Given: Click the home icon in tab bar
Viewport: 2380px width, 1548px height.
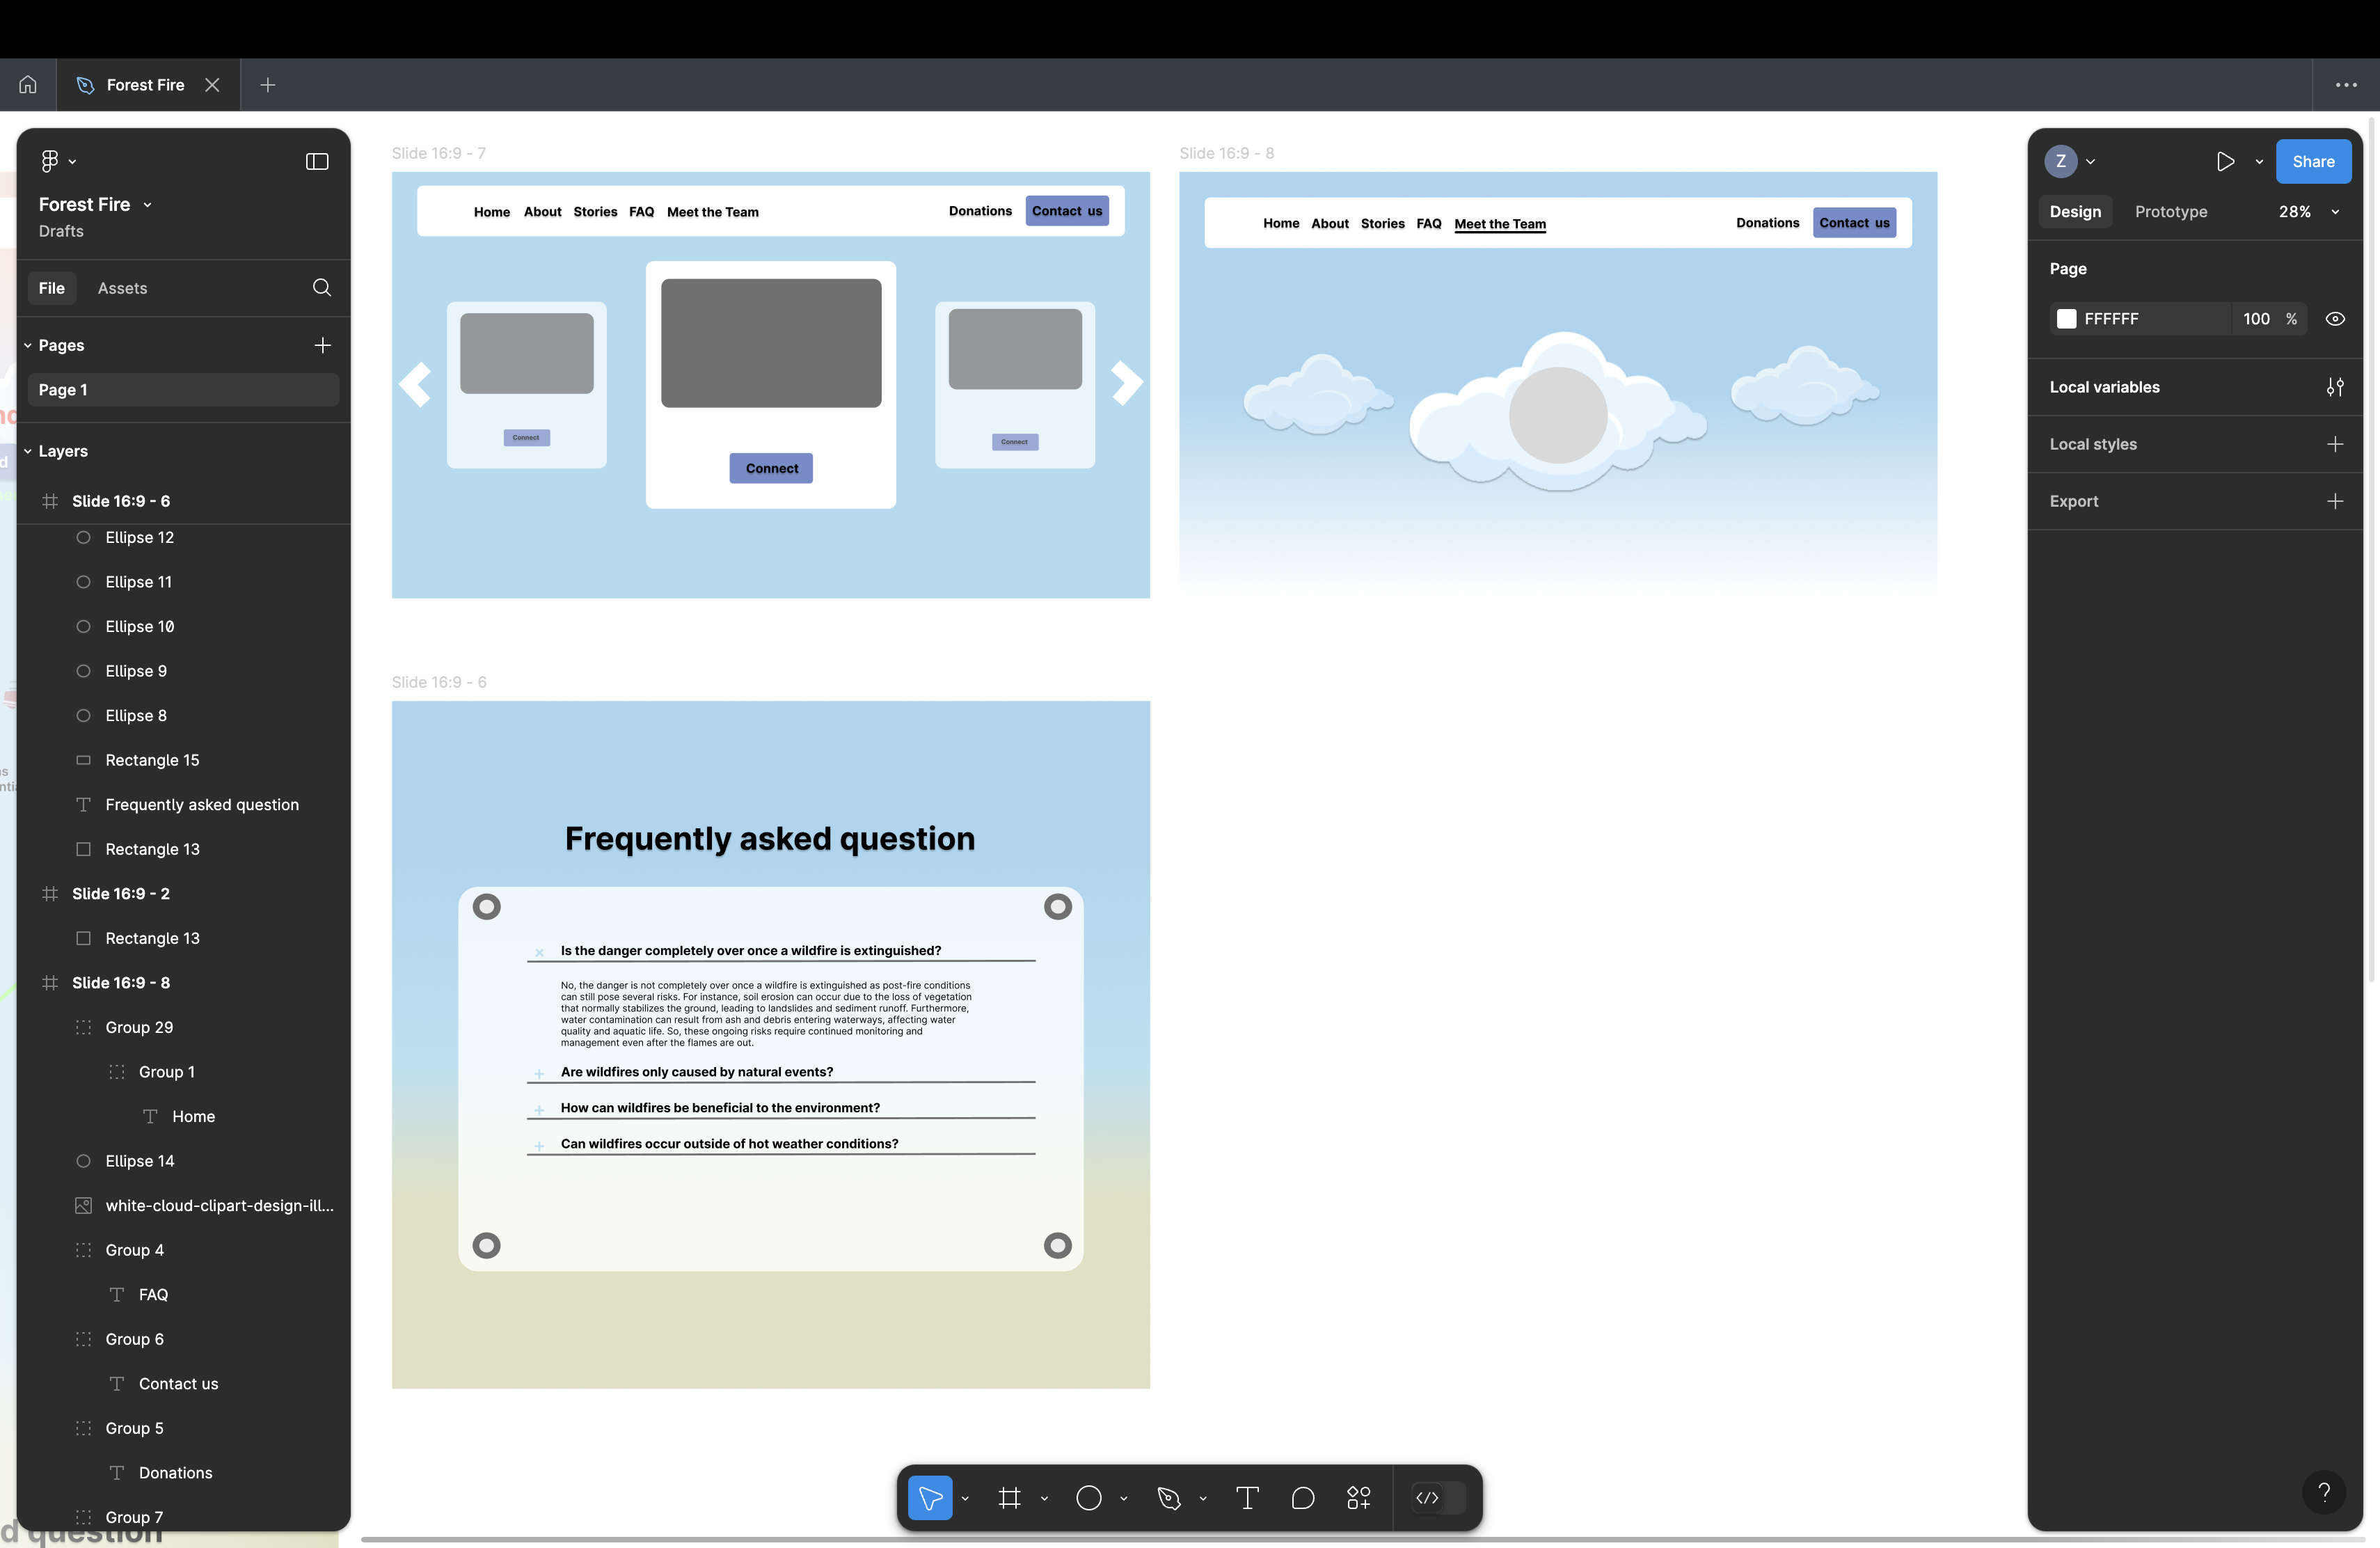Looking at the screenshot, I should (x=28, y=85).
